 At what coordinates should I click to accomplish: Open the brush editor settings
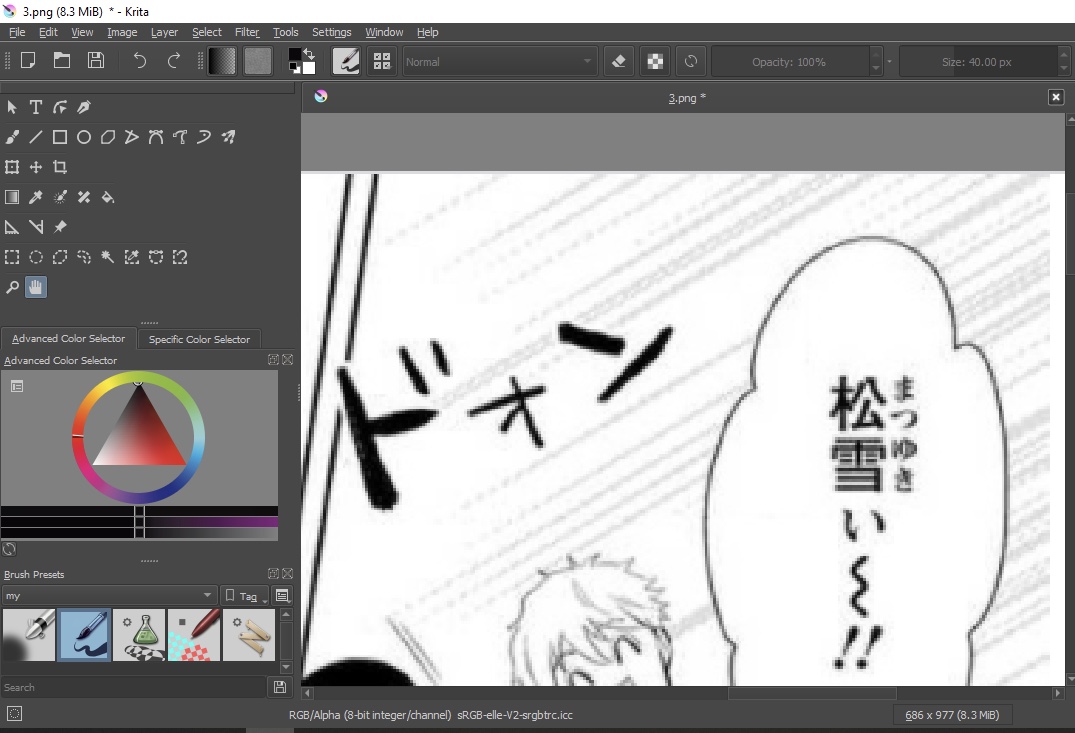point(346,61)
